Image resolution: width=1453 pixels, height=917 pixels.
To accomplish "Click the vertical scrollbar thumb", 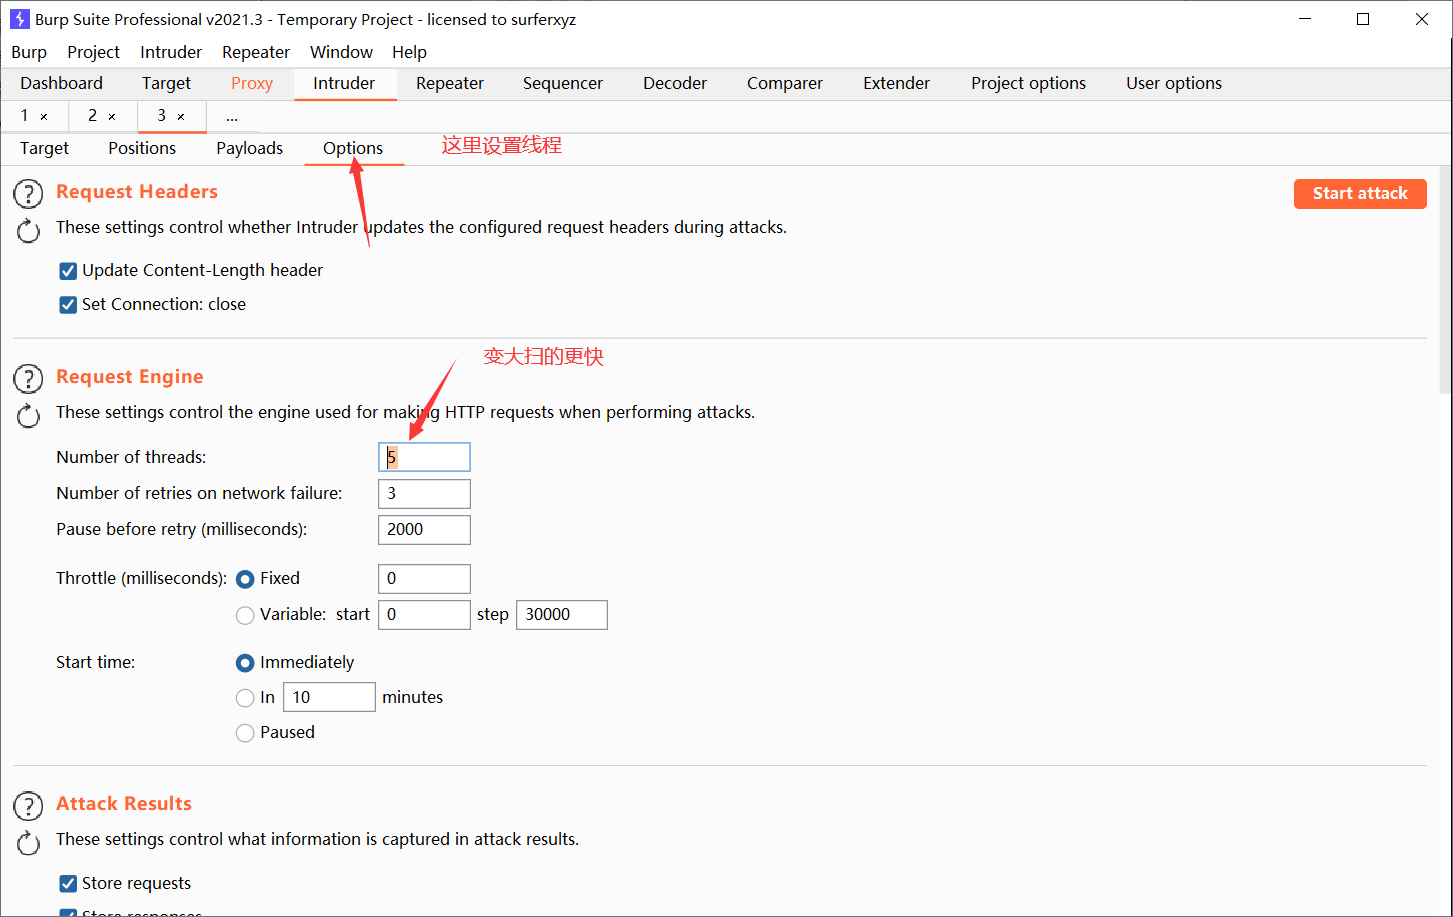I will point(1445,282).
